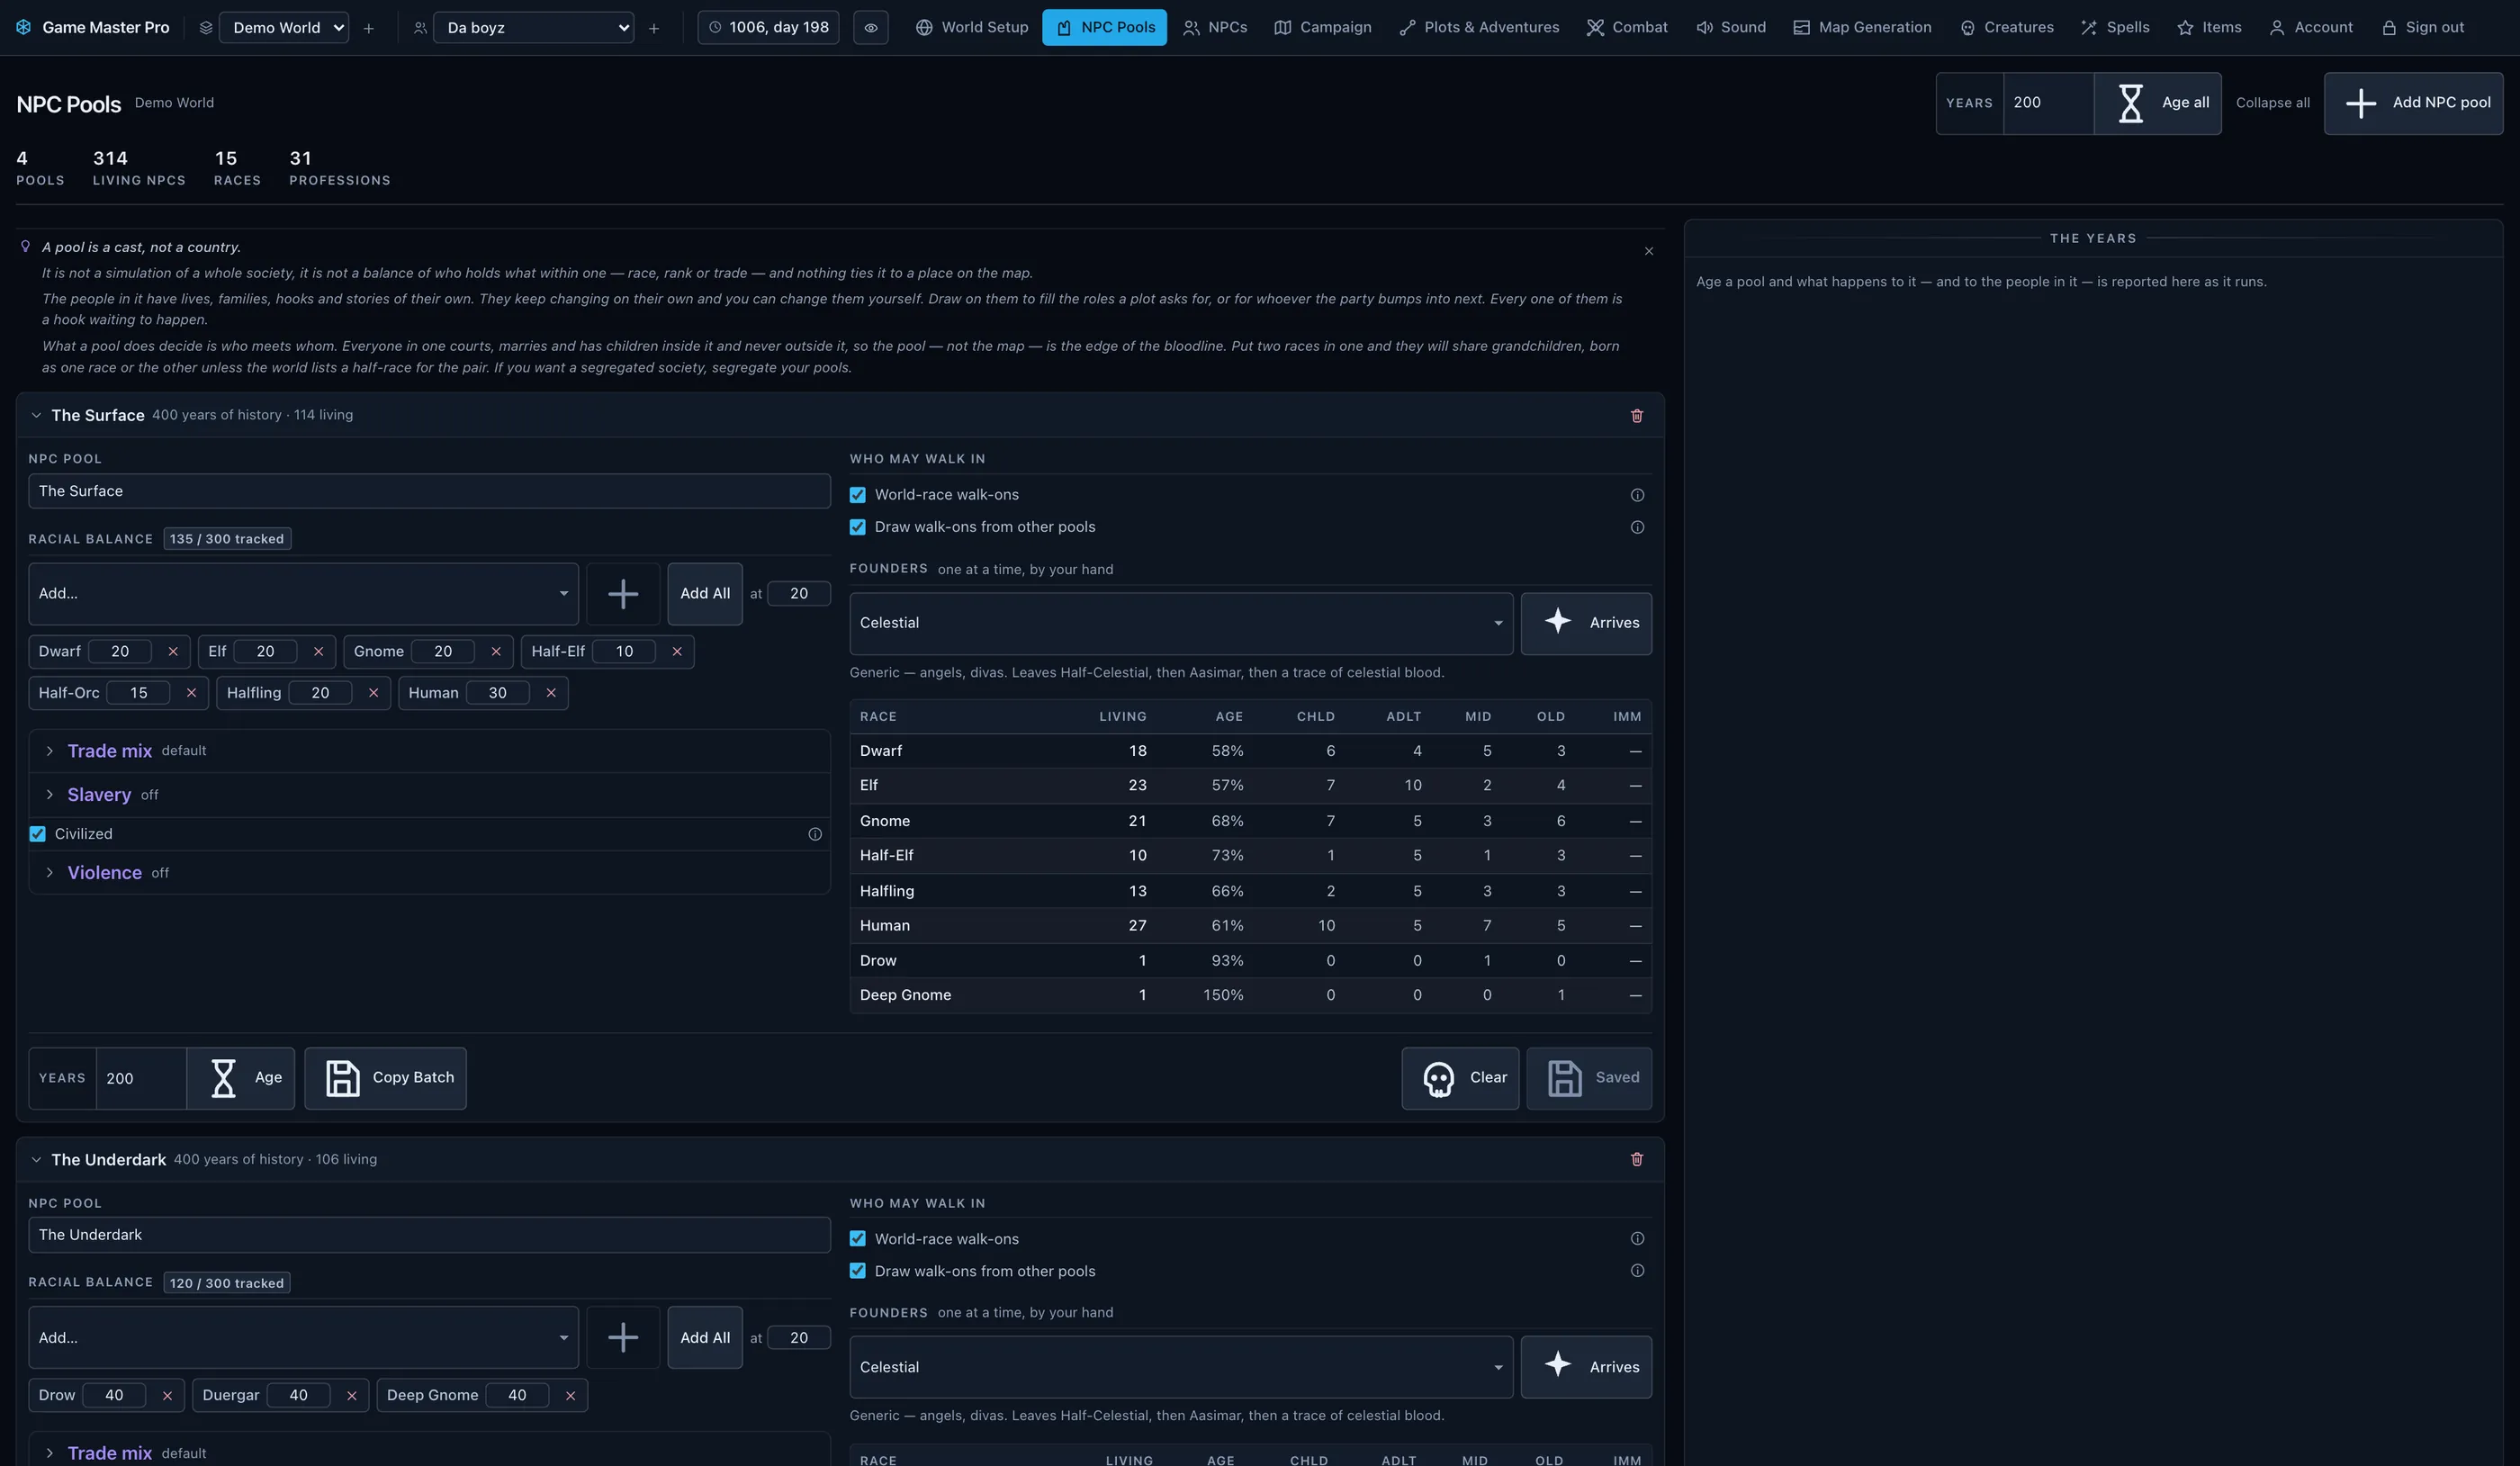Screen dimensions: 2520x1466
Task: Remove Half-Orc from racial balance
Action: tap(191, 693)
